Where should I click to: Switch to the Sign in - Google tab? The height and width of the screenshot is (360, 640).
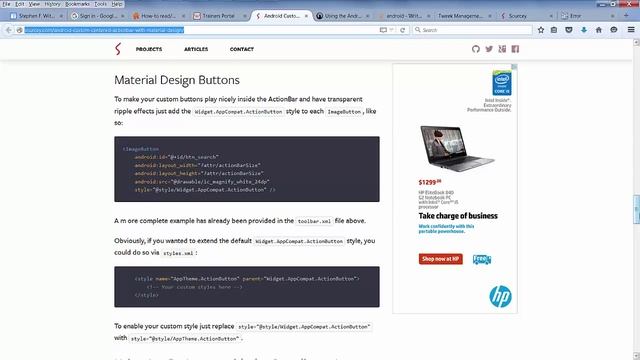98,16
